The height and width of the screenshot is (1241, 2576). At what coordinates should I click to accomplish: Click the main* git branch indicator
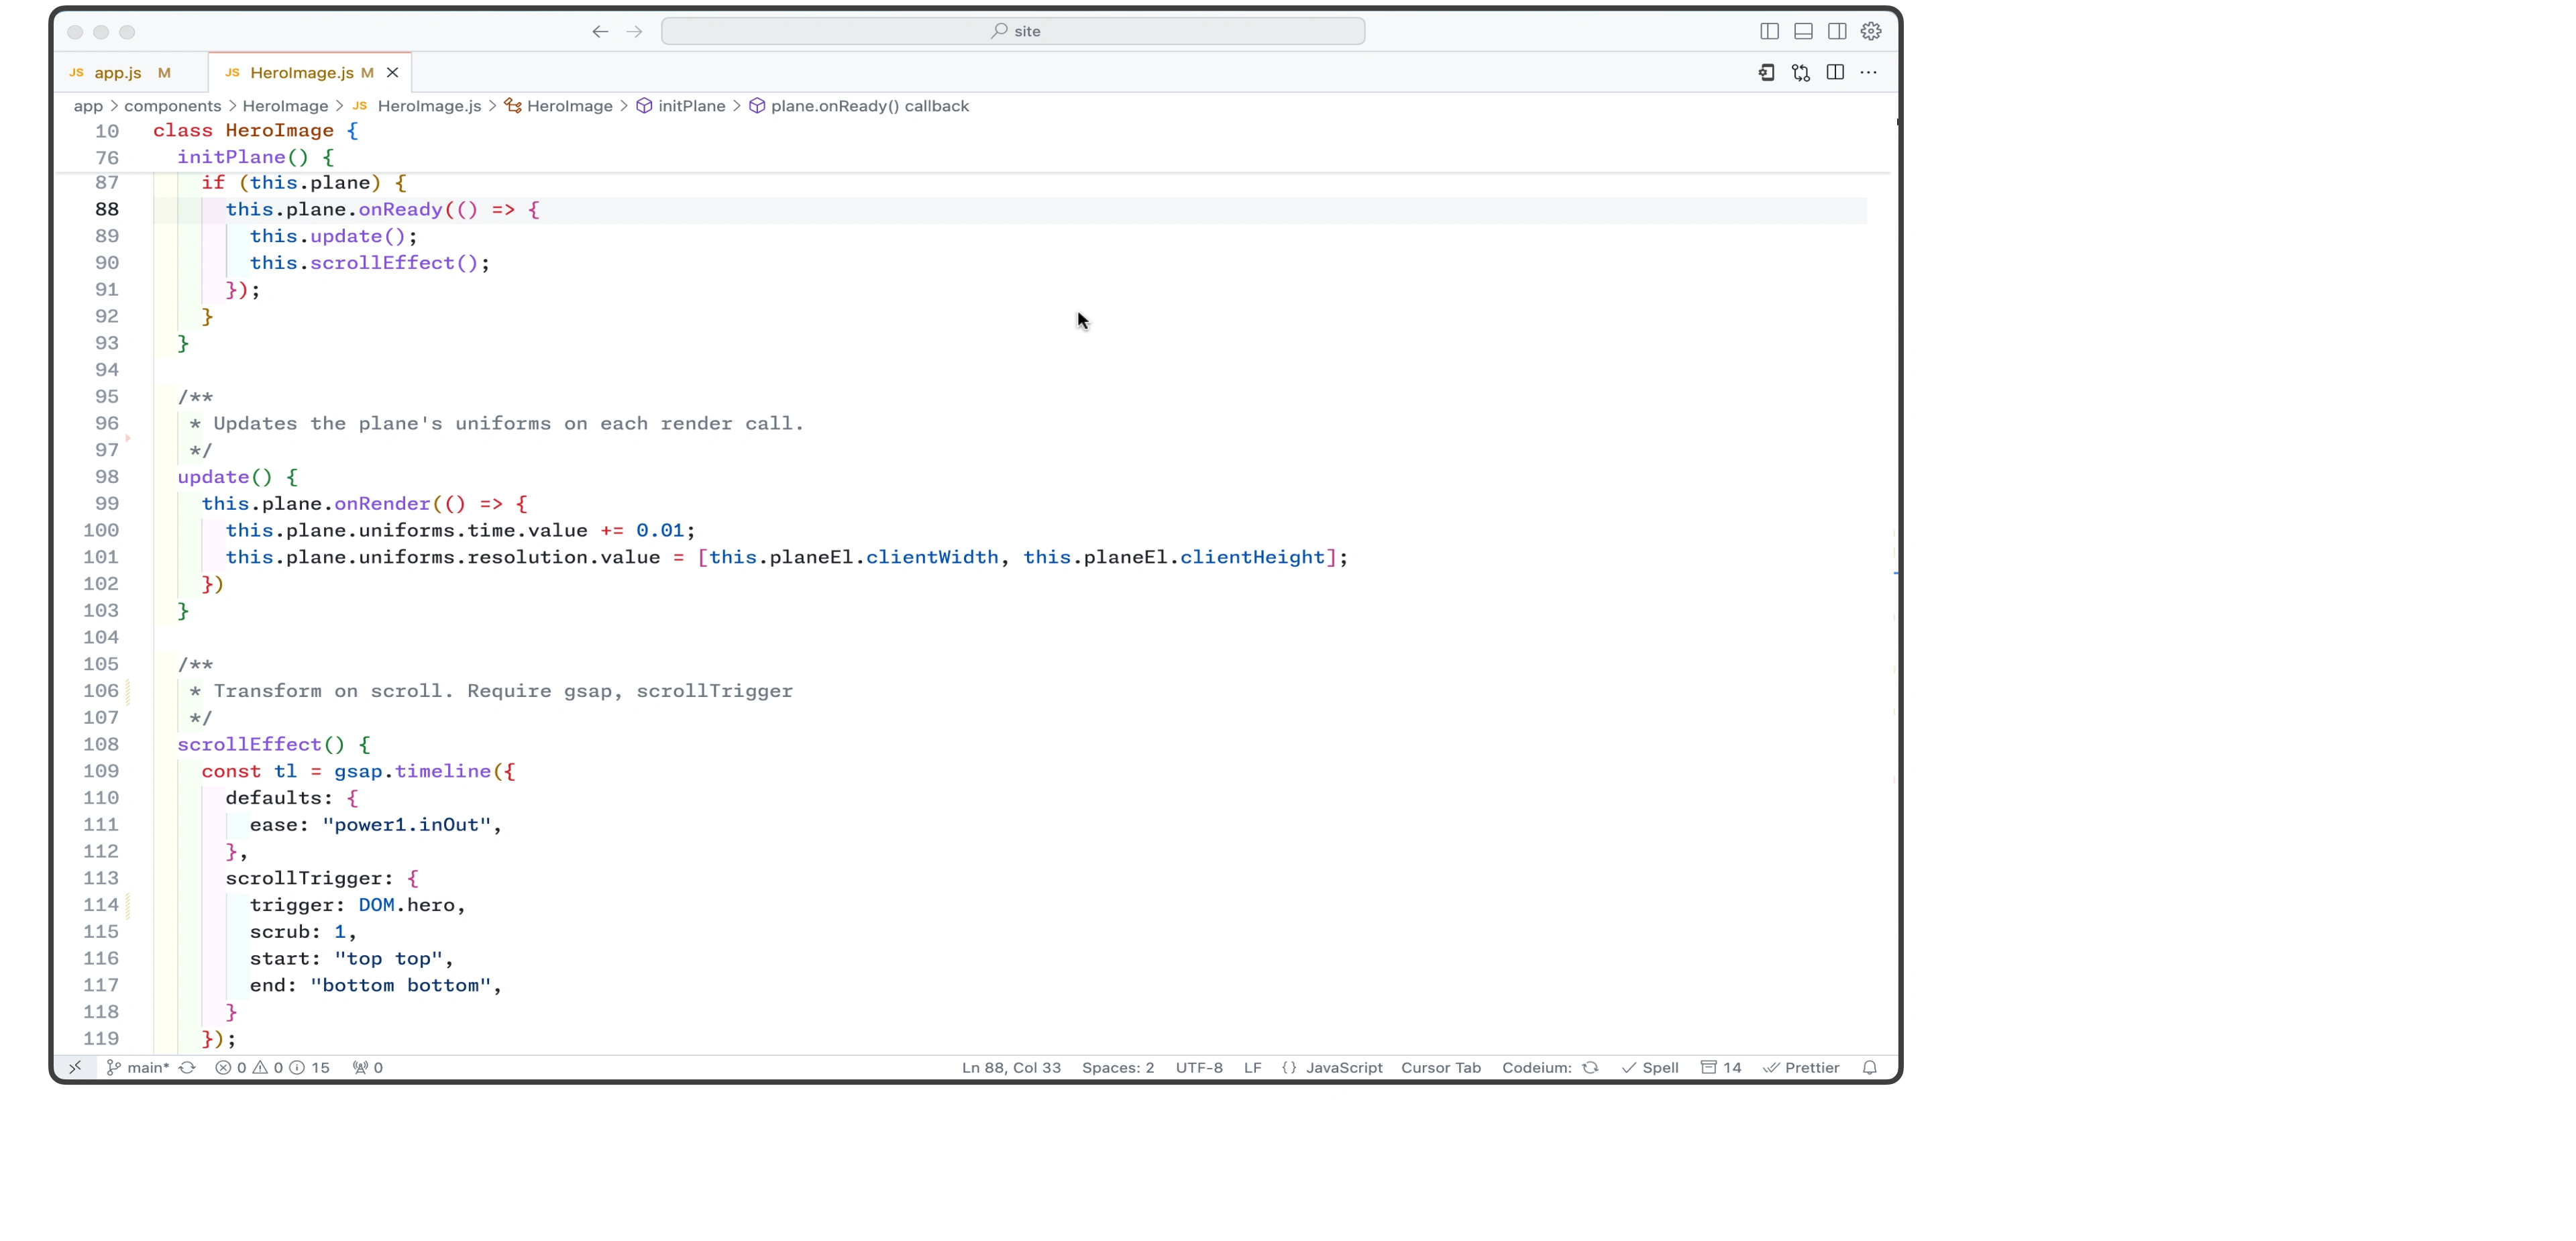pos(139,1067)
